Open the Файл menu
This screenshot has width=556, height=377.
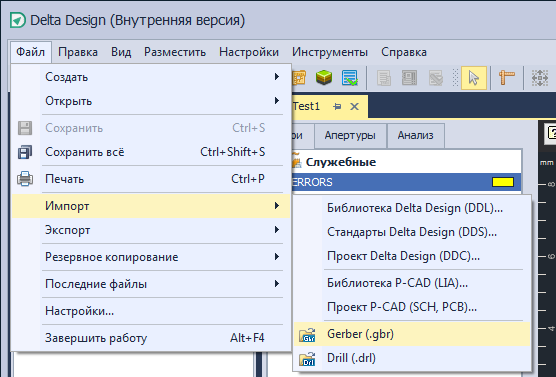[x=30, y=52]
